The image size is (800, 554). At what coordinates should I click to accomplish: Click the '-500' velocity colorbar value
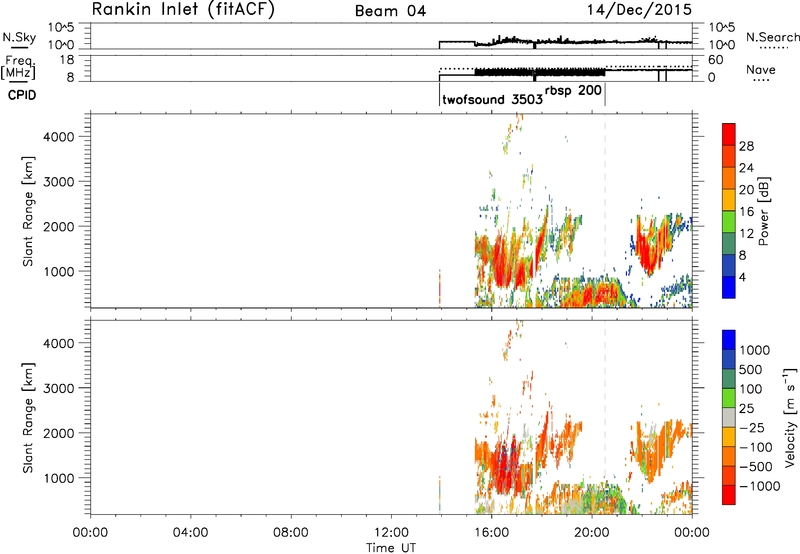756,467
